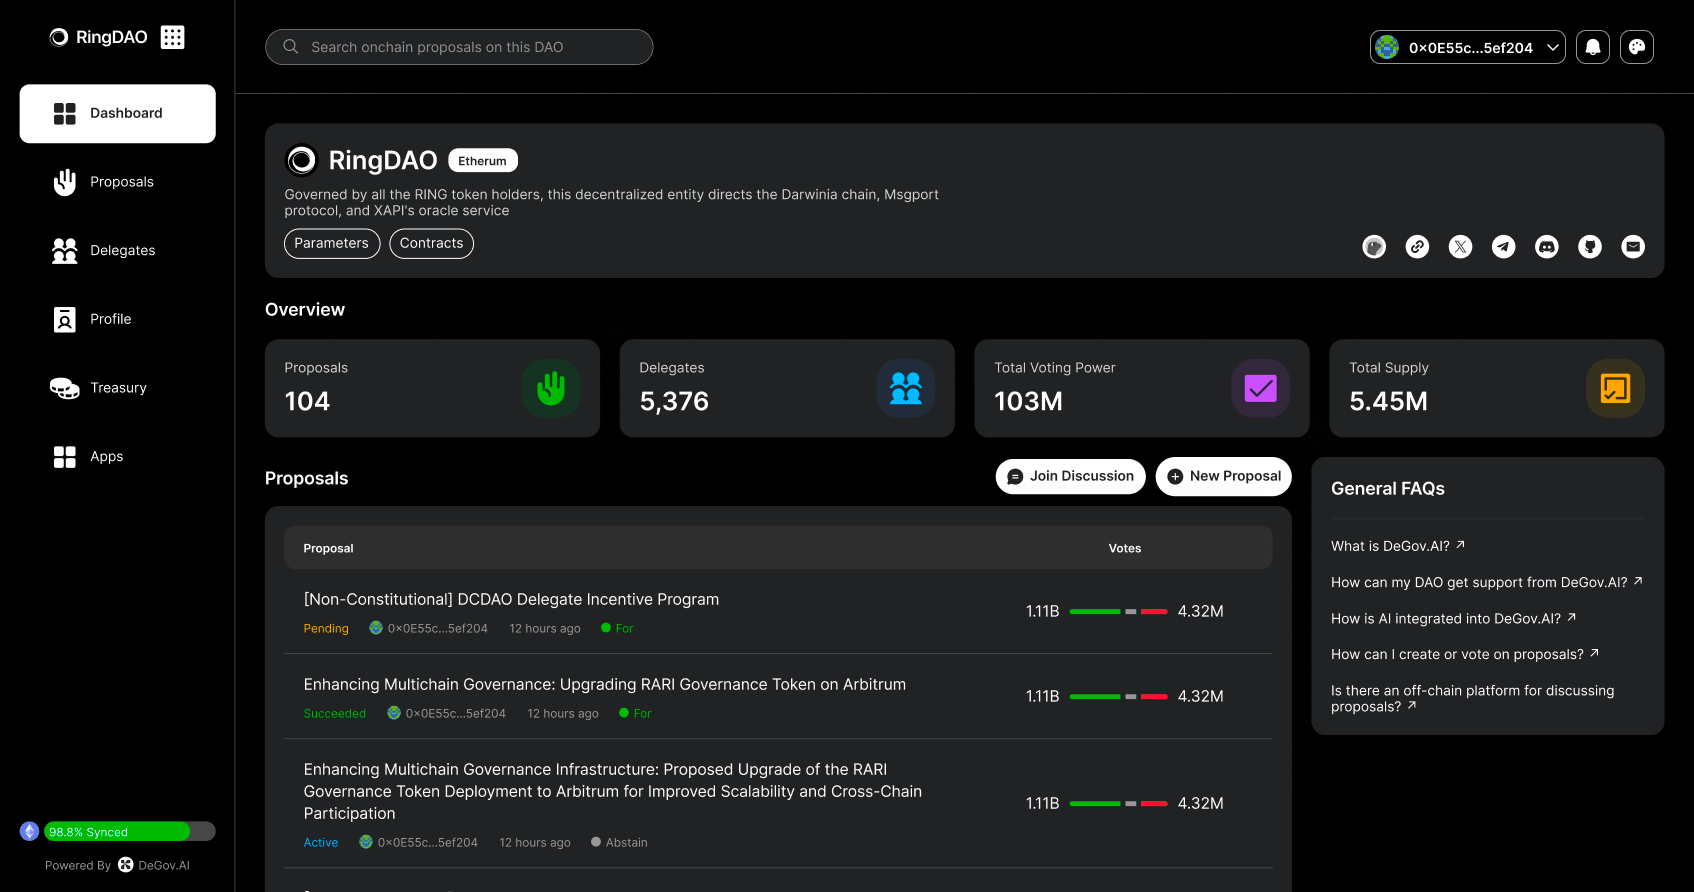This screenshot has width=1694, height=892.
Task: Open the Parameters button
Action: 331,243
